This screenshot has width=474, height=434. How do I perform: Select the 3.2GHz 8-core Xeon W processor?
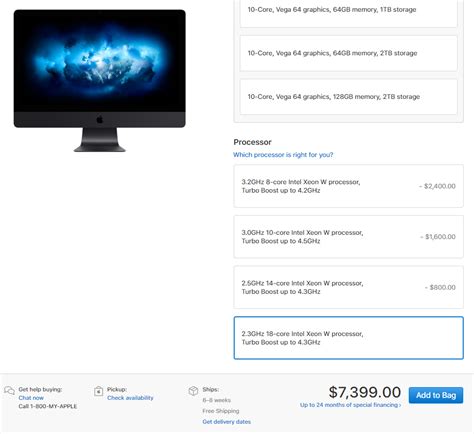(348, 186)
